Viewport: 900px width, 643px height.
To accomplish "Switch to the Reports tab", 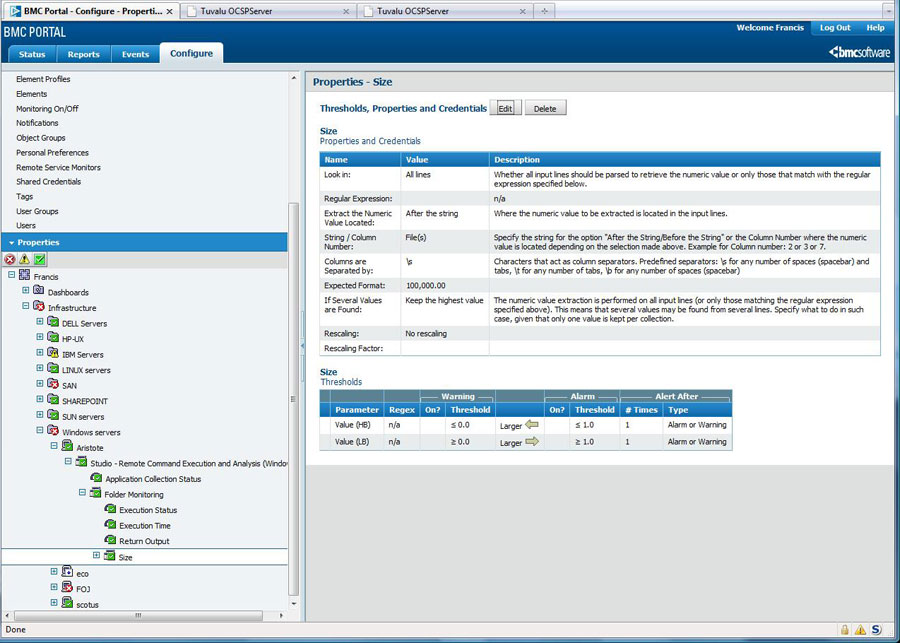I will click(83, 54).
